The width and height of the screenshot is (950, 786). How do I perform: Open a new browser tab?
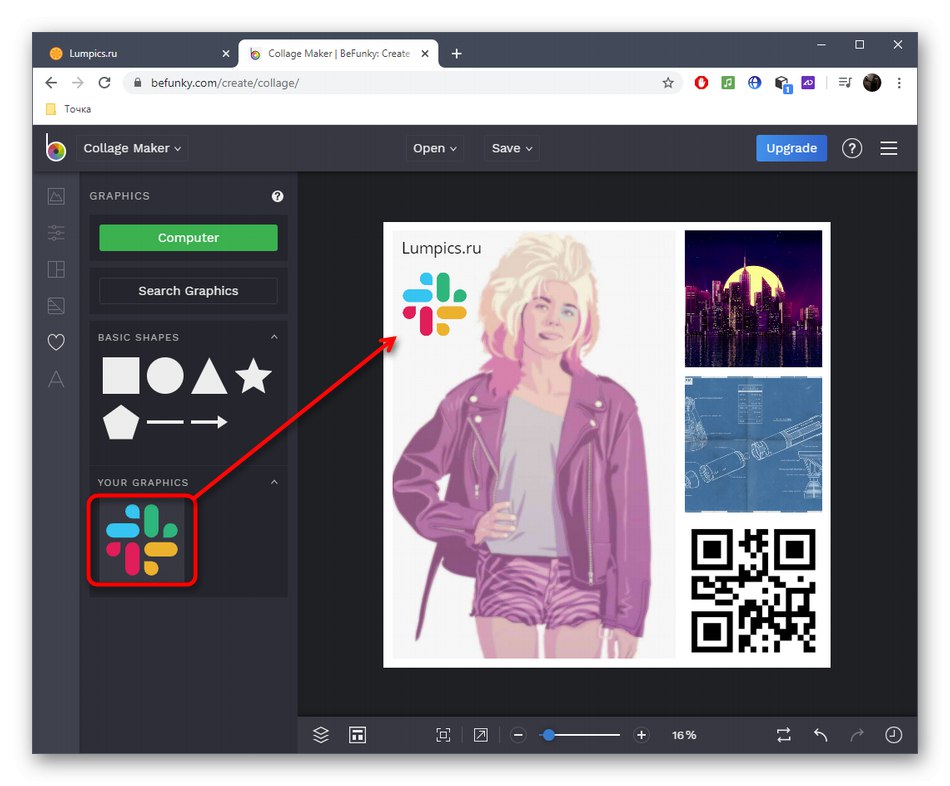457,54
